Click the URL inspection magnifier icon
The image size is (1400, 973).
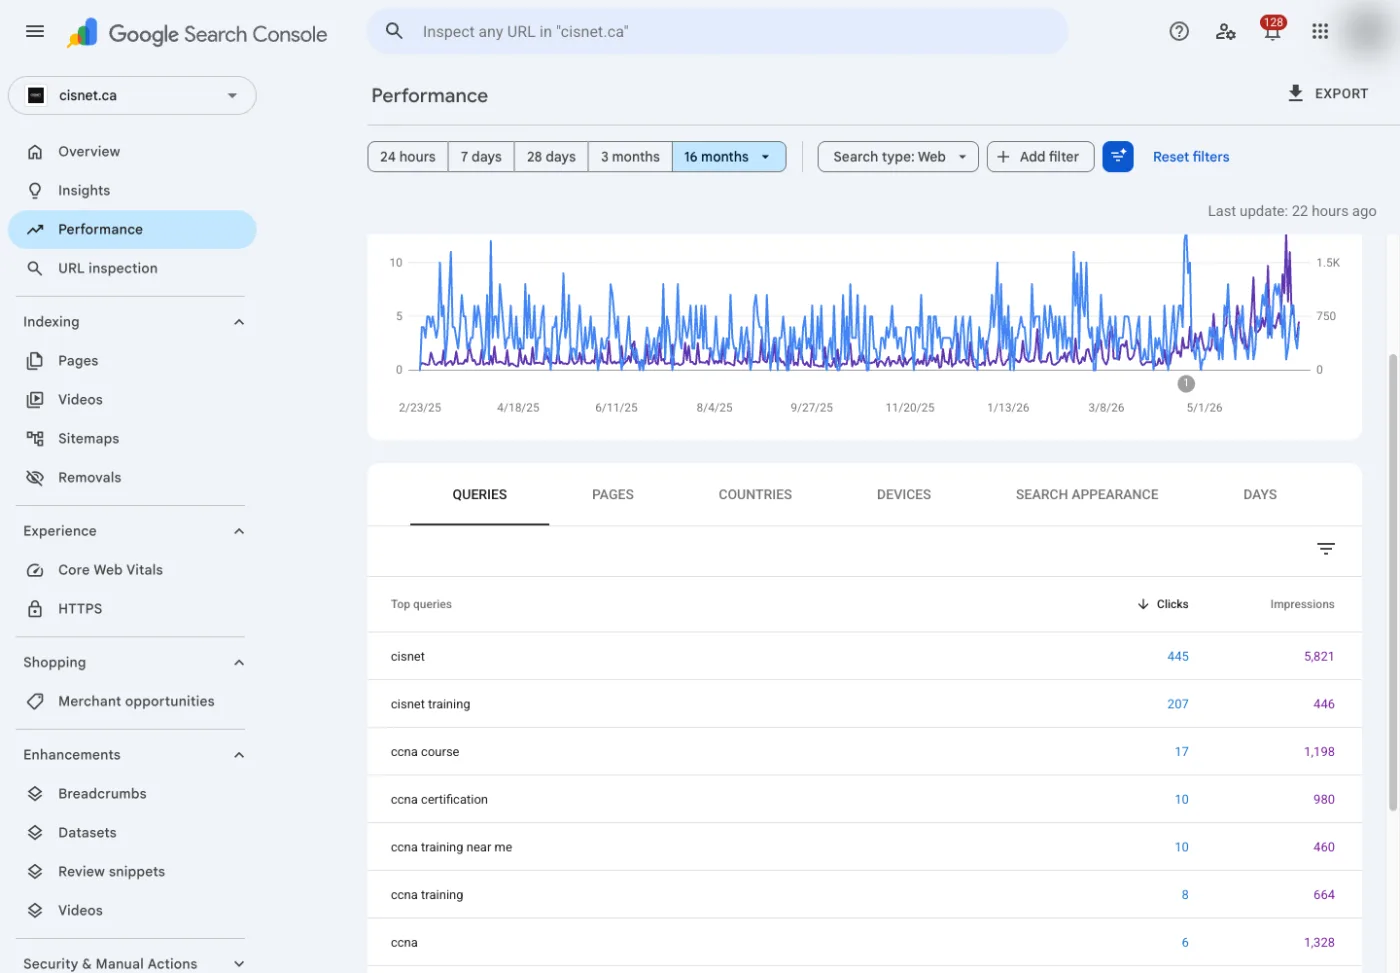pos(35,269)
